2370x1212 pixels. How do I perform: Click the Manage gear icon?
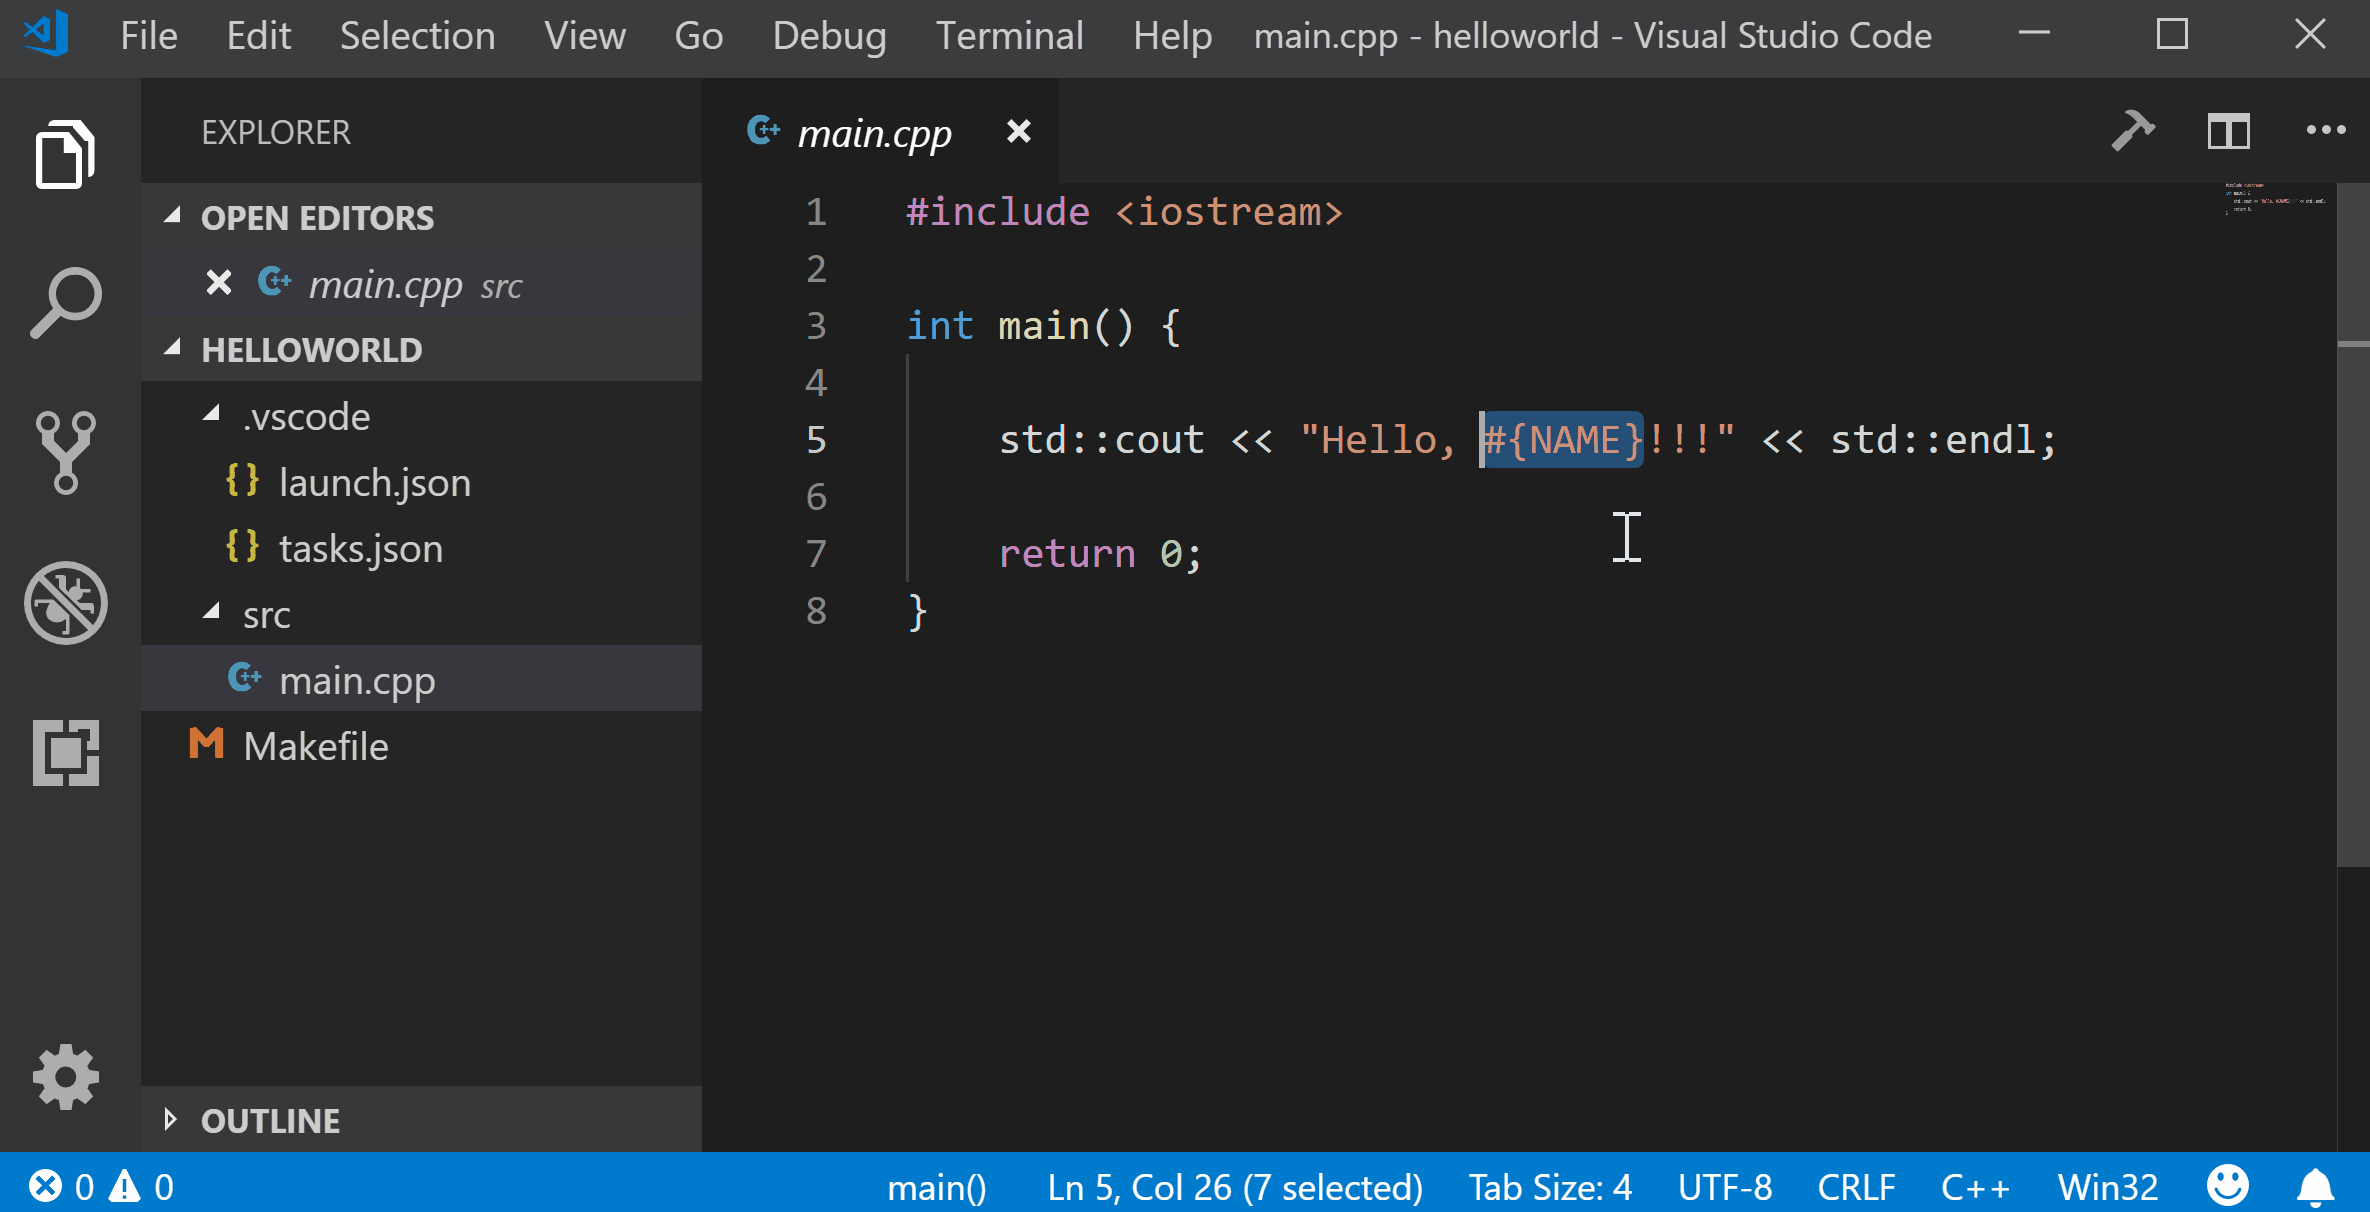pos(65,1077)
